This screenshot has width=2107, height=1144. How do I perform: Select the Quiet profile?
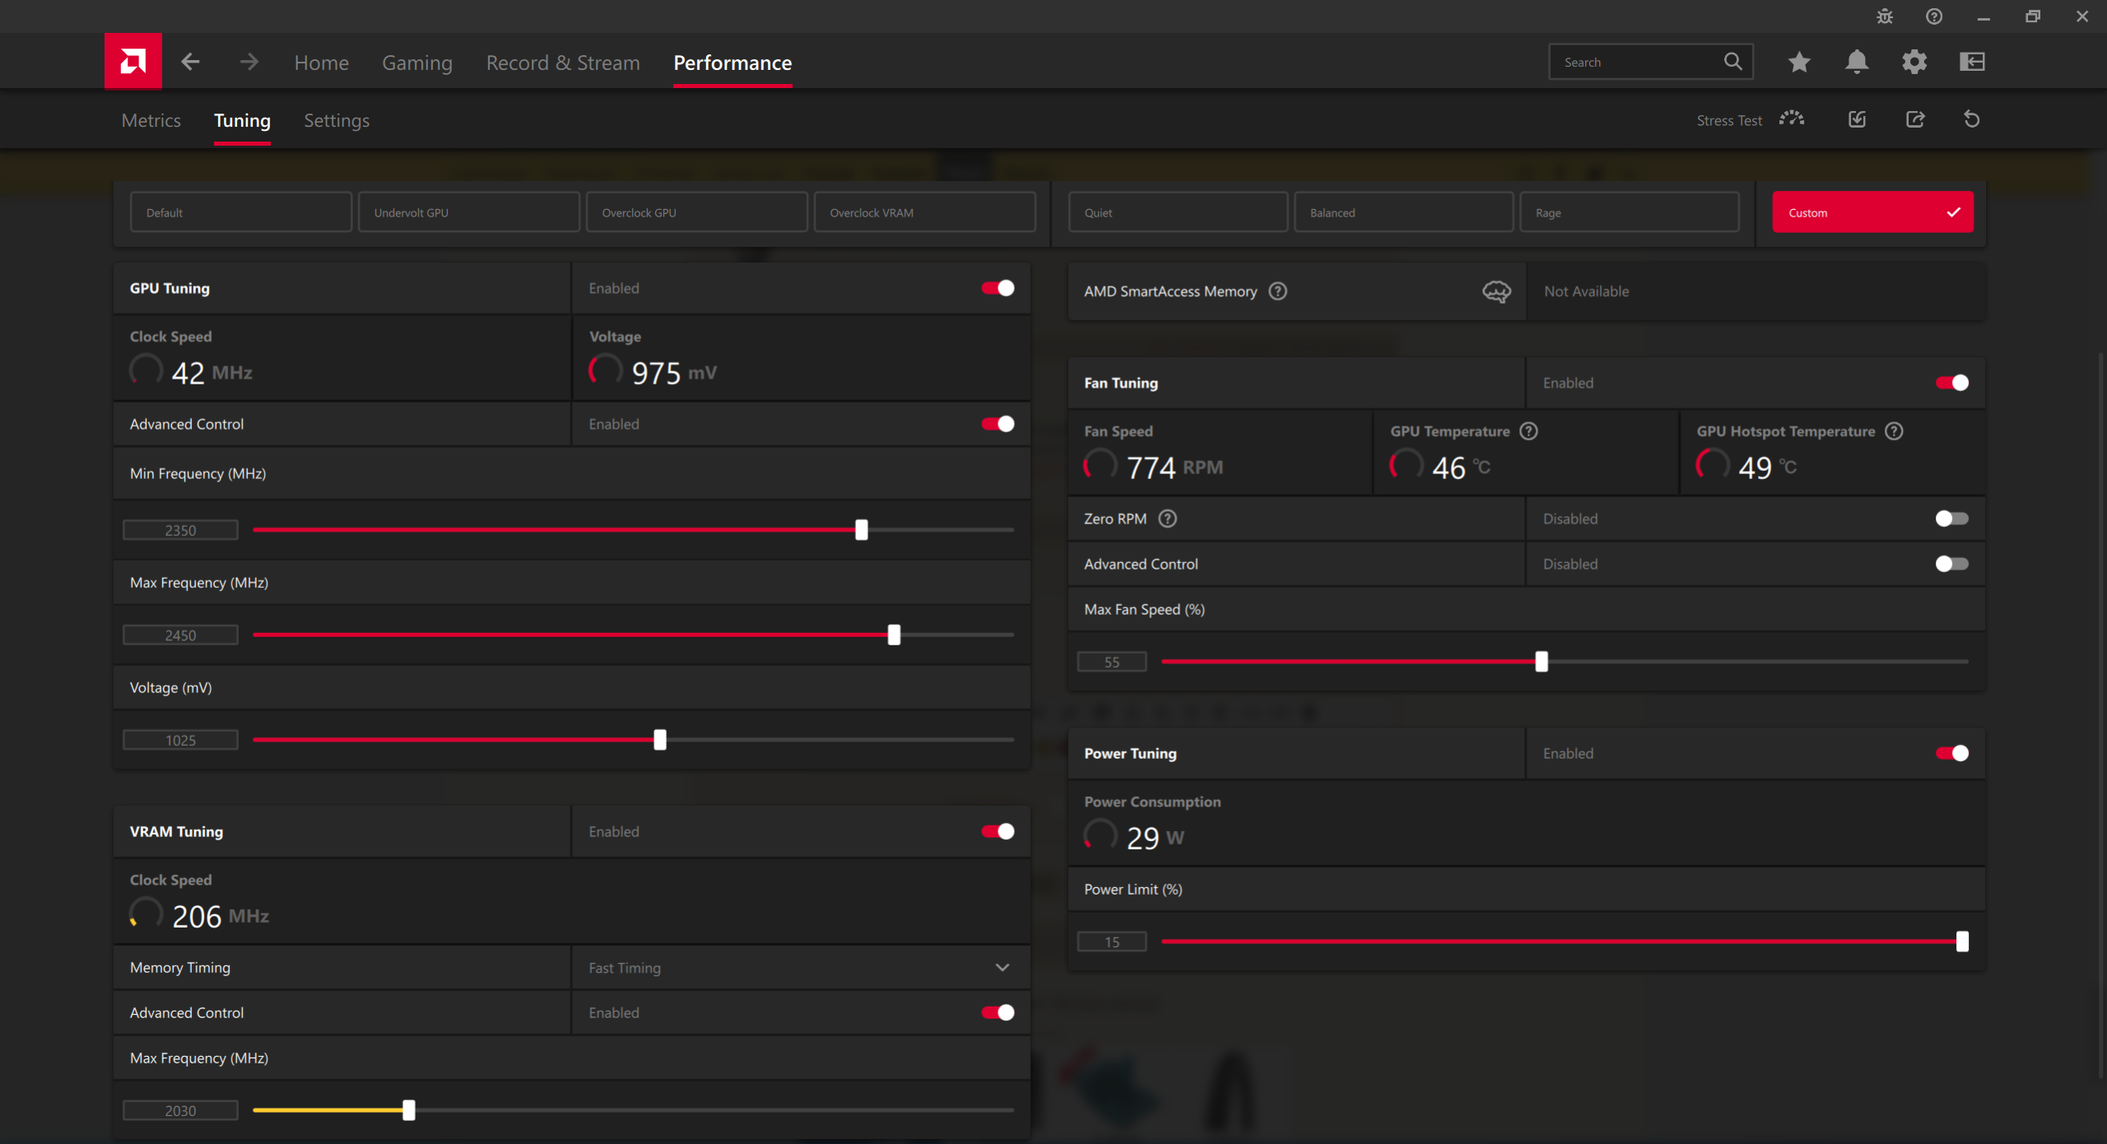point(1178,212)
